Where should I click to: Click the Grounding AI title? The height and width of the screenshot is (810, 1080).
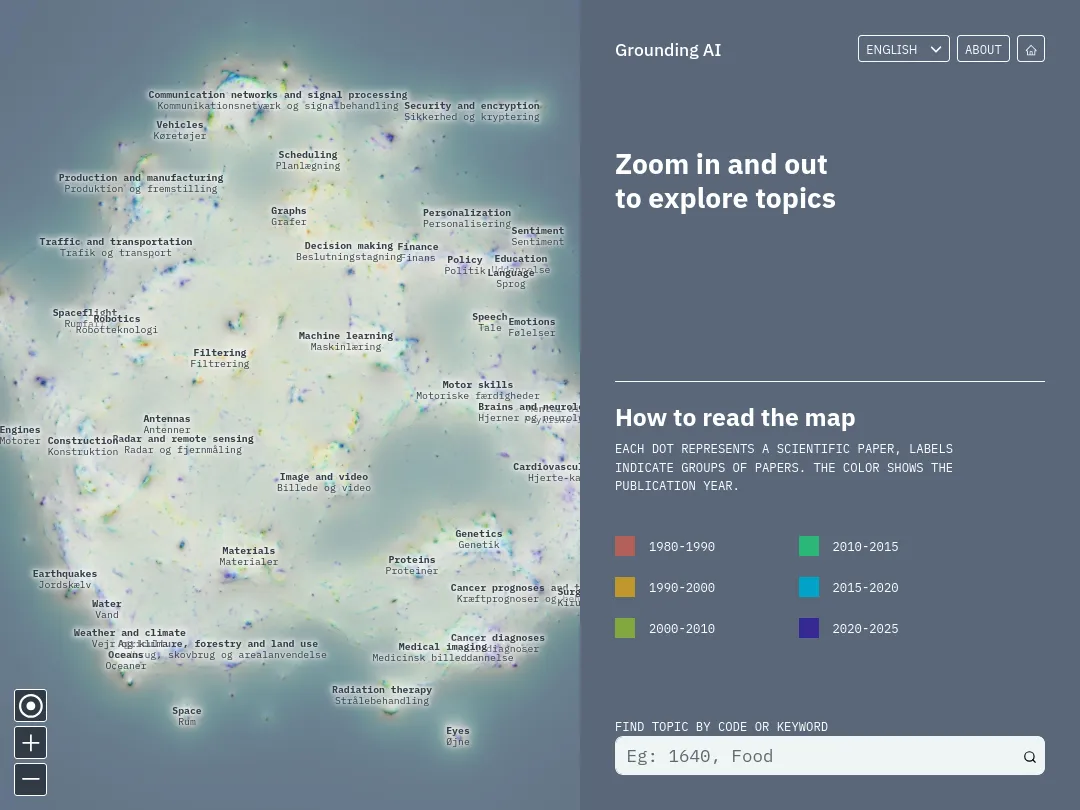pos(667,50)
